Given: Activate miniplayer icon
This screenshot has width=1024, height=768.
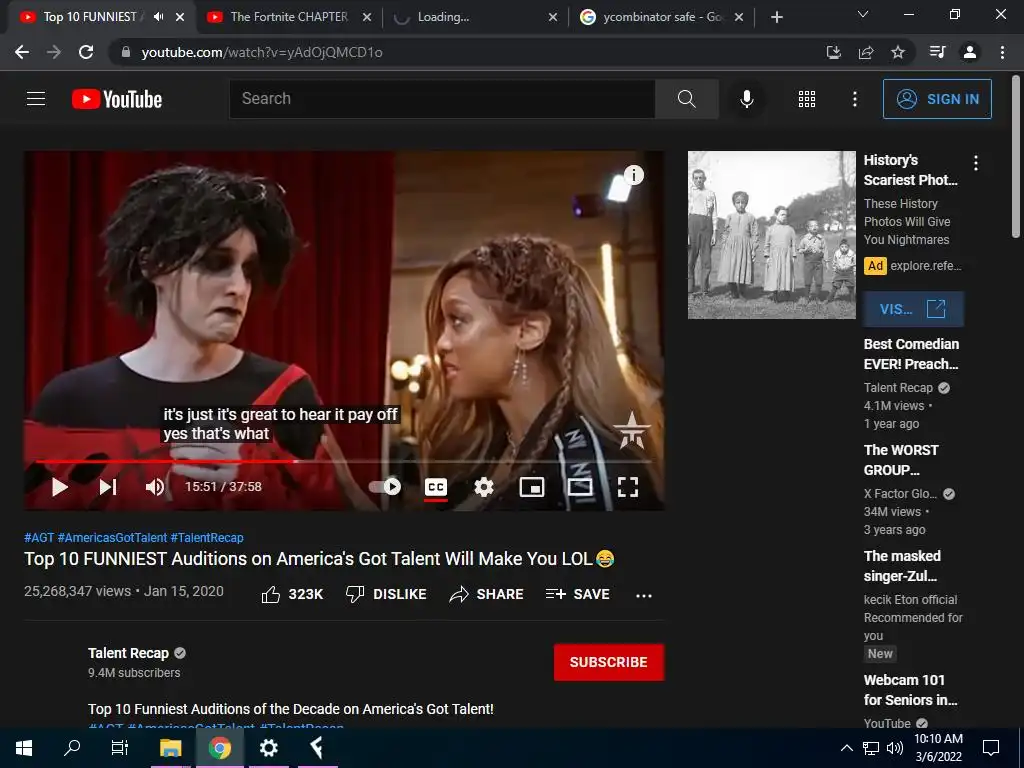Looking at the screenshot, I should [532, 487].
